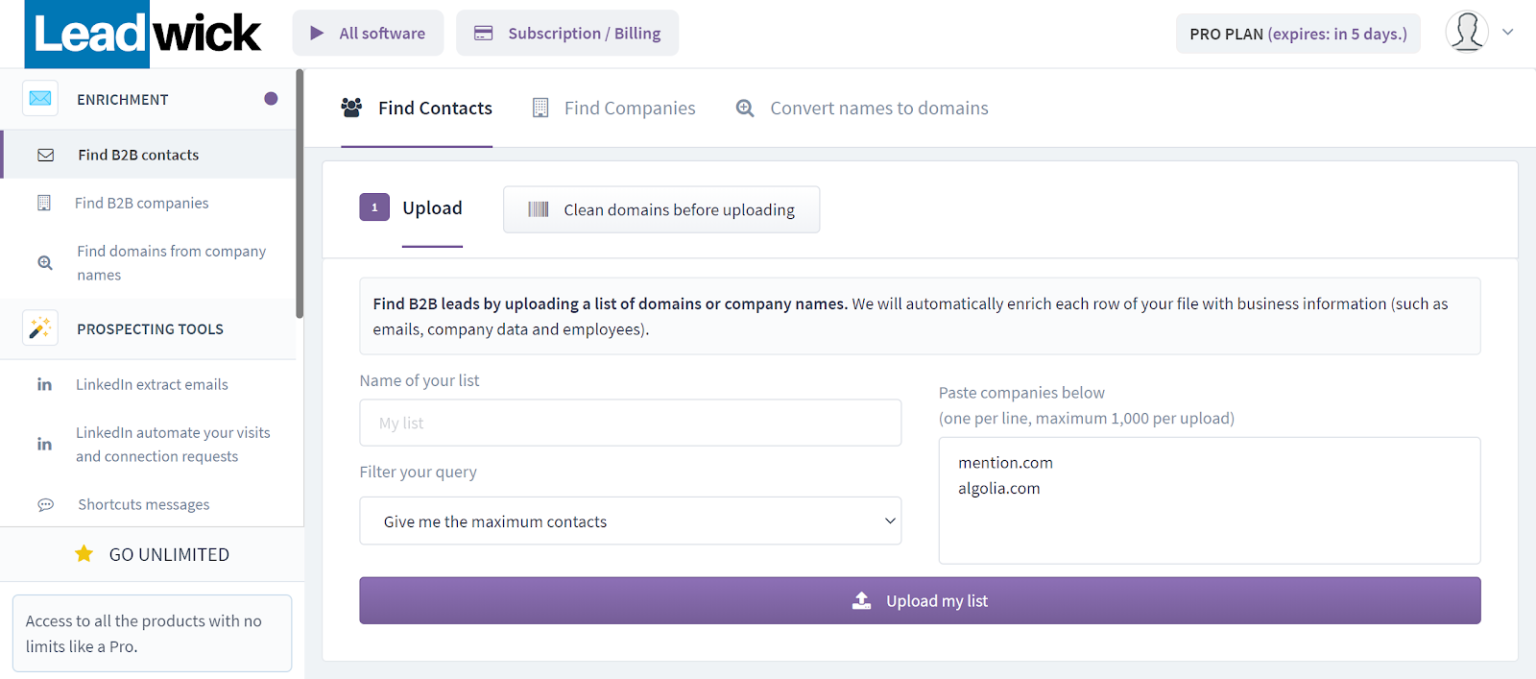
Task: Click the Prospecting Tools magic wand icon
Action: pos(40,329)
